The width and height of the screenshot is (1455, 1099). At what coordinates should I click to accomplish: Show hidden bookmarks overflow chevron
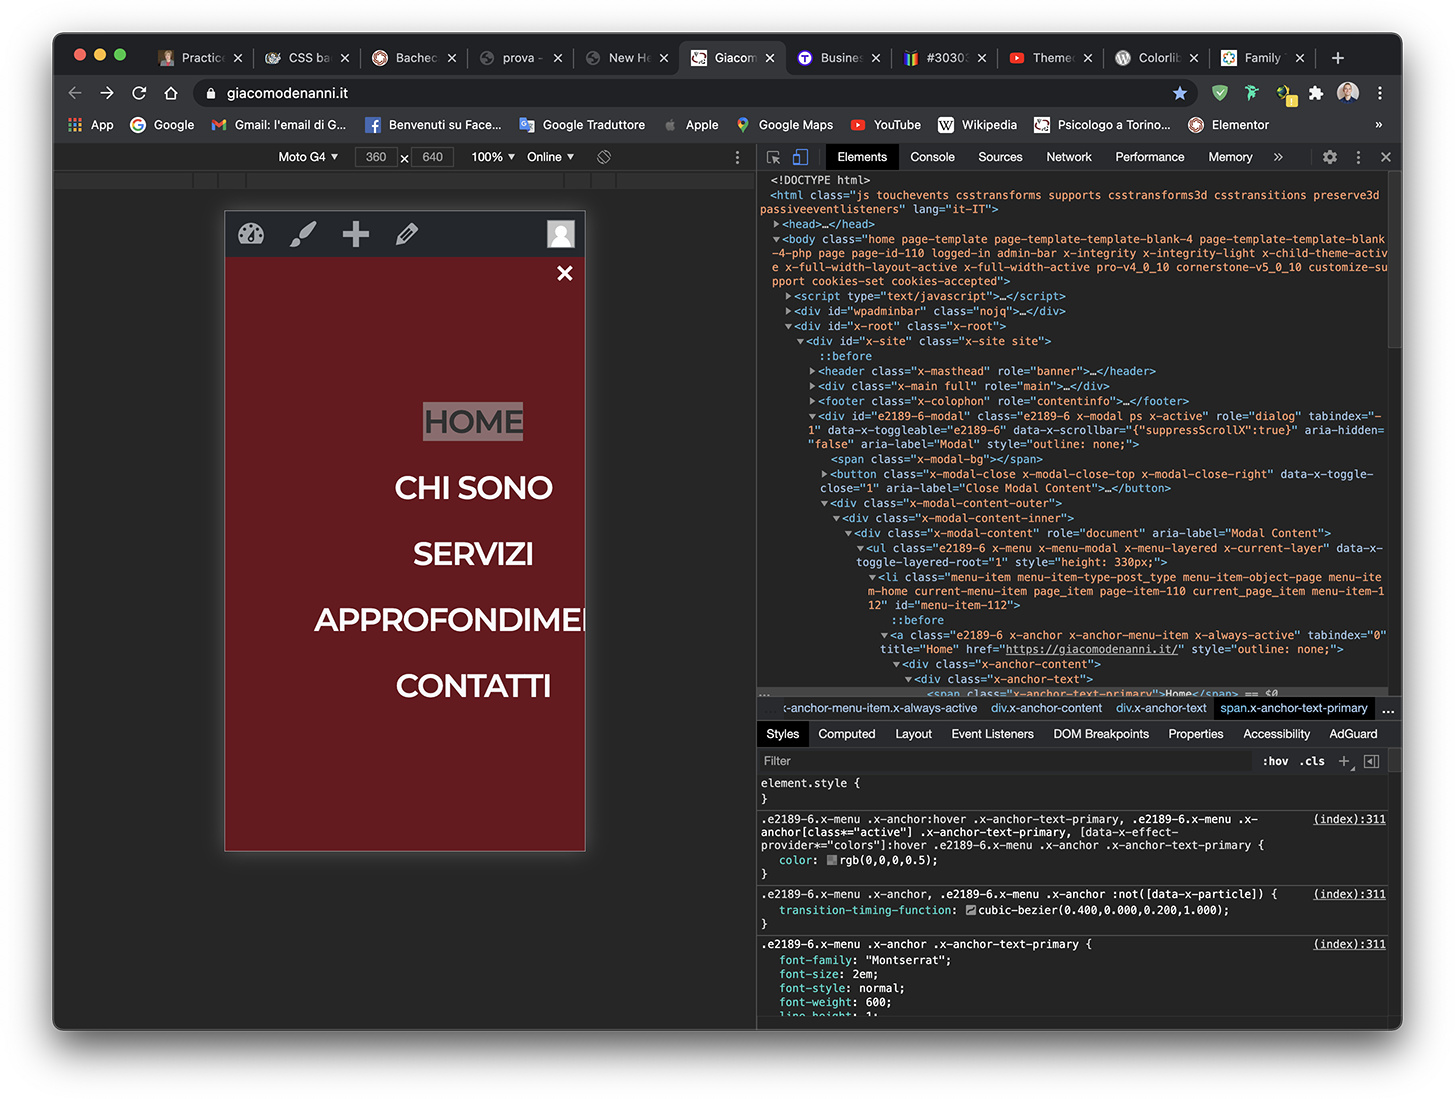[1379, 125]
